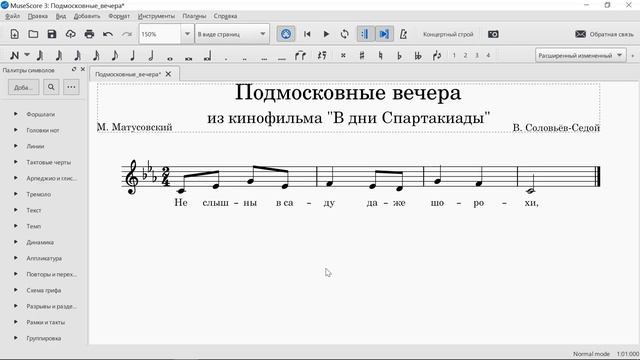This screenshot has width=640, height=360.
Task: Apply double flat accidental
Action: [x=418, y=56]
